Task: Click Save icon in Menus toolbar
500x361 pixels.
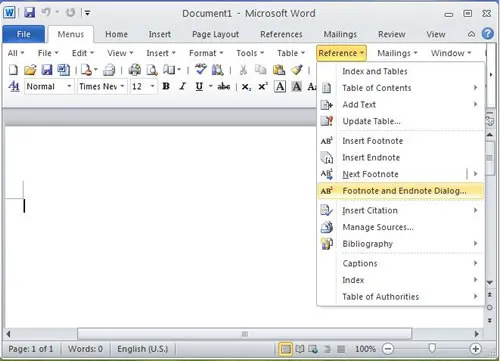Action: tap(47, 70)
